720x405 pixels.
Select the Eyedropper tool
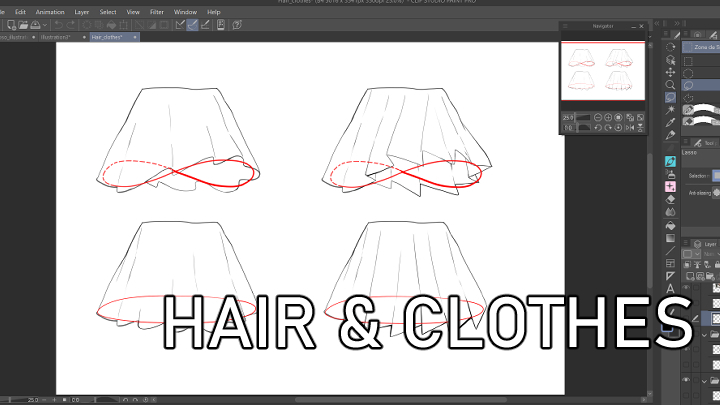pyautogui.click(x=670, y=123)
